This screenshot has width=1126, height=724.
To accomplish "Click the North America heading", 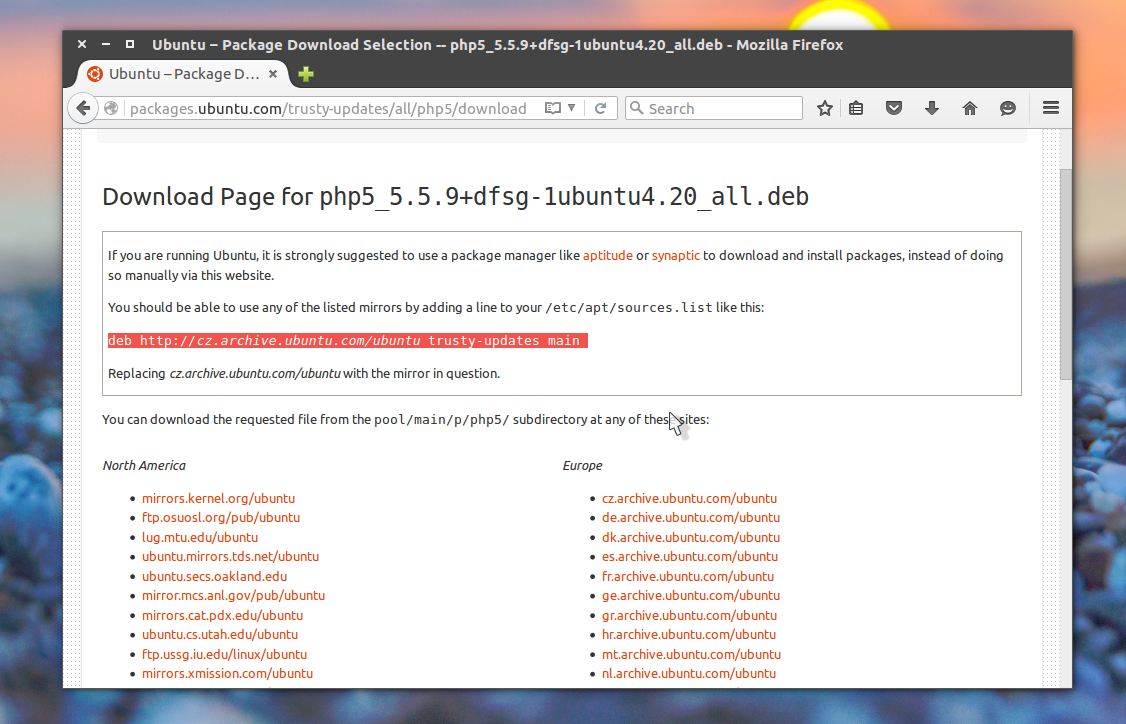I will coord(144,465).
